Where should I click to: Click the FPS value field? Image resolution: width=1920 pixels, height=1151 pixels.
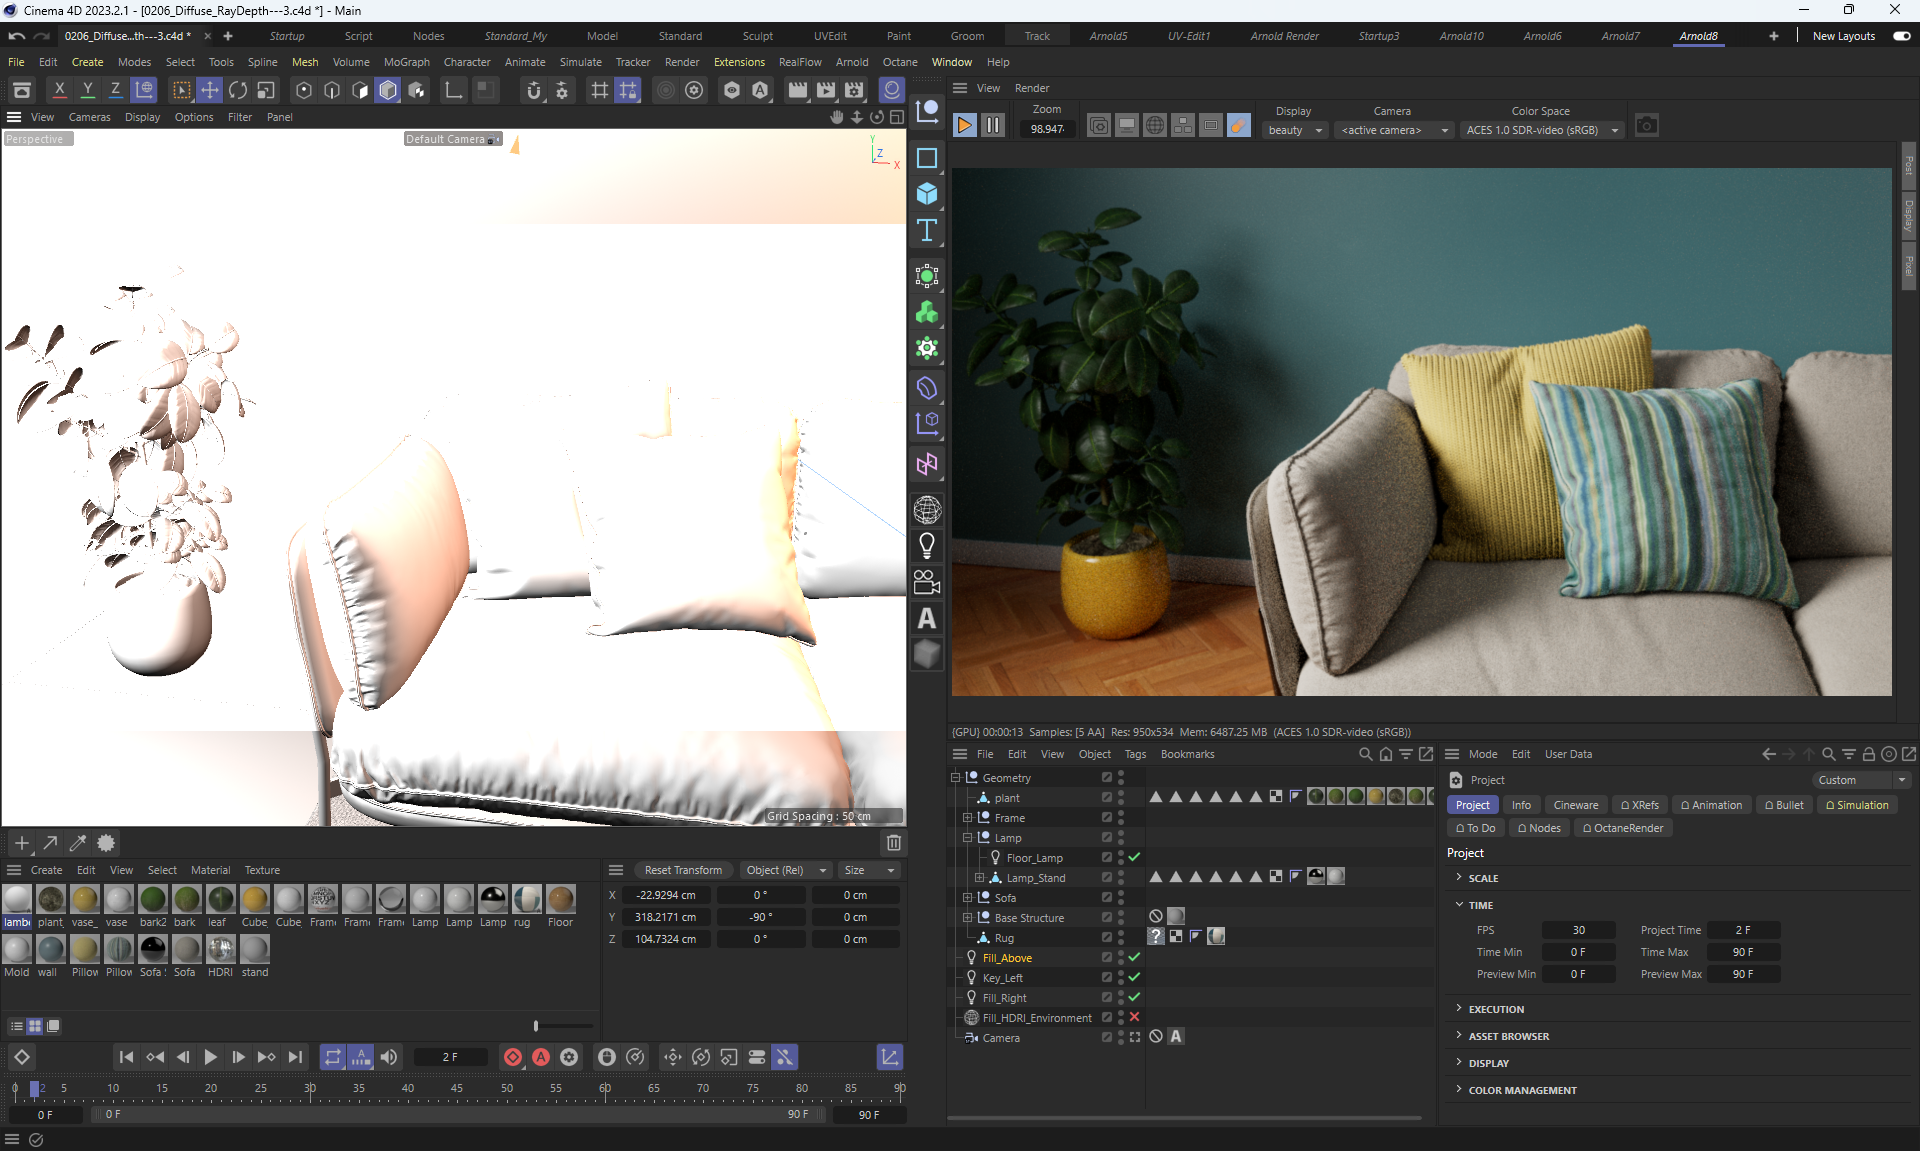pos(1578,930)
